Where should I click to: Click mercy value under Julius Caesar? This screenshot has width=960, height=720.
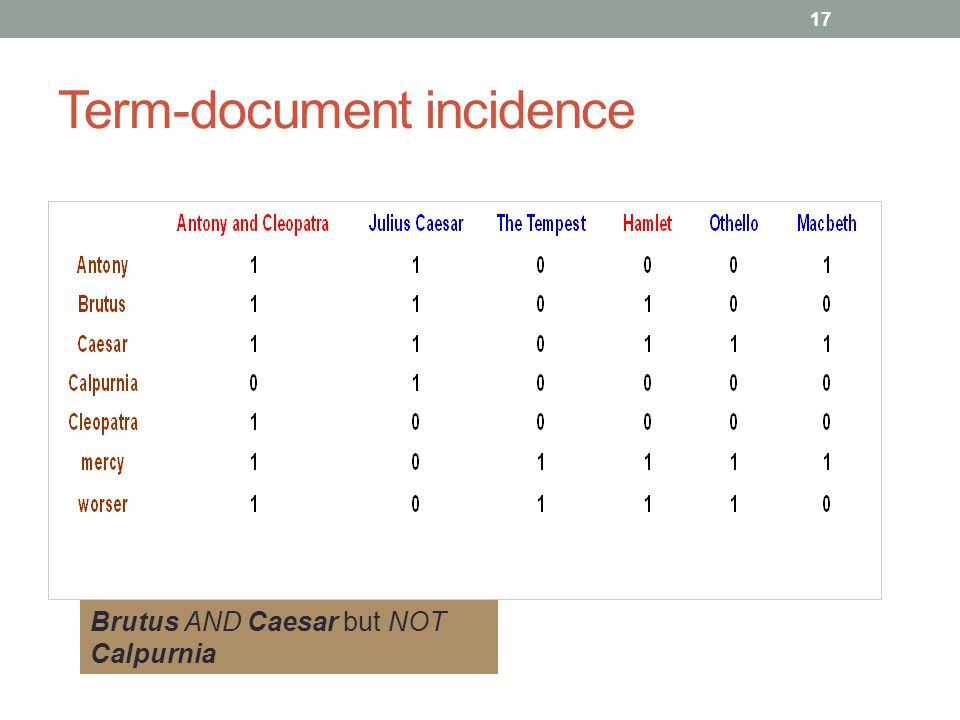click(x=415, y=462)
